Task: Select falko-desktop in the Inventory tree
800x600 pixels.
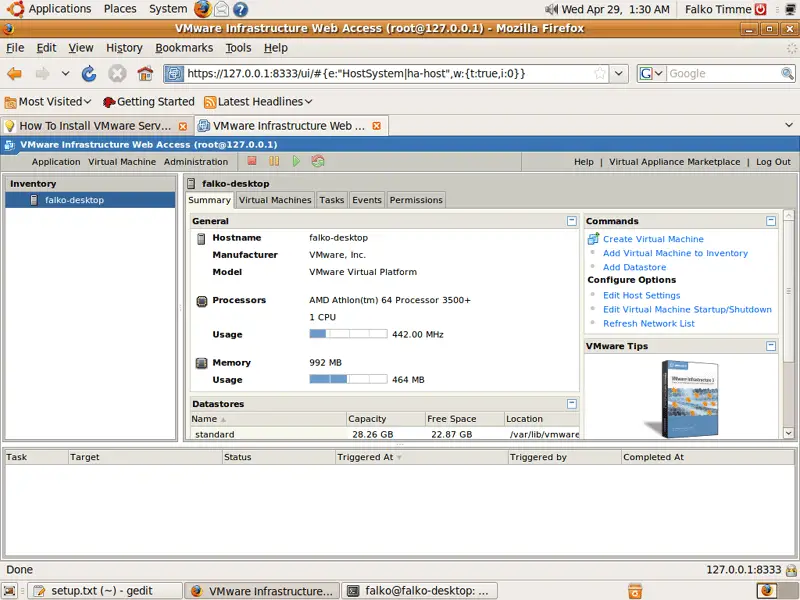Action: coord(90,200)
